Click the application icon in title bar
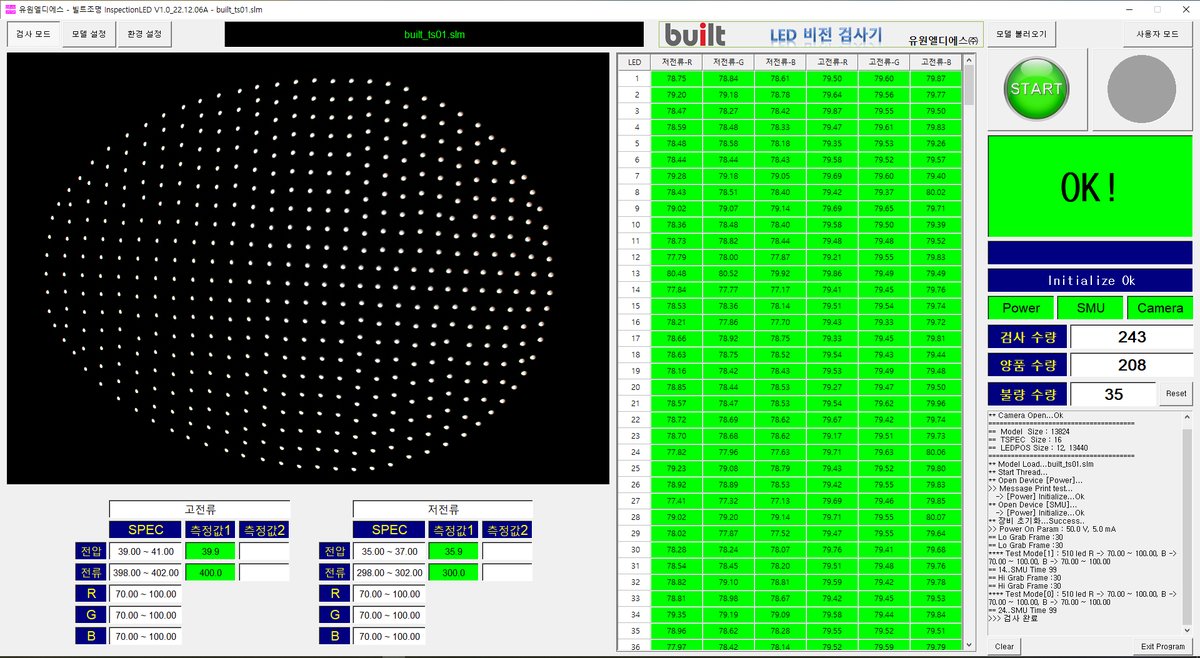This screenshot has width=1200, height=658. pos(9,8)
